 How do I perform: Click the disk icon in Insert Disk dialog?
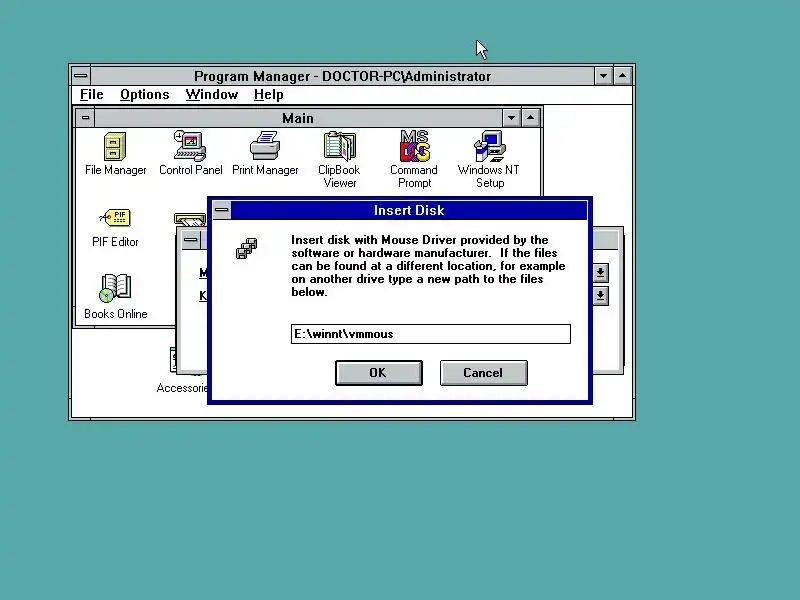click(x=246, y=248)
